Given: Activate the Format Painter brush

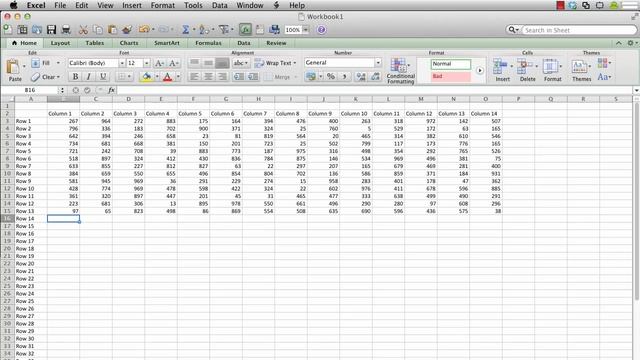Looking at the screenshot, I should pos(127,29).
